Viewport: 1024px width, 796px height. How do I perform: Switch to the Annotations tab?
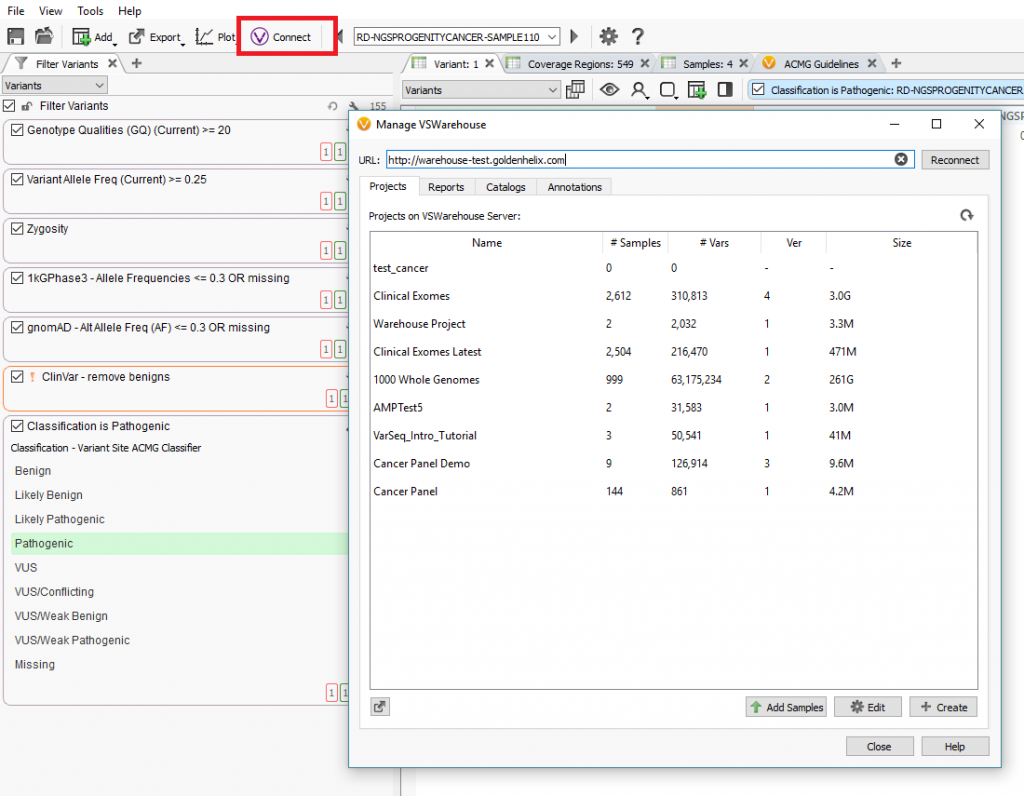(573, 186)
